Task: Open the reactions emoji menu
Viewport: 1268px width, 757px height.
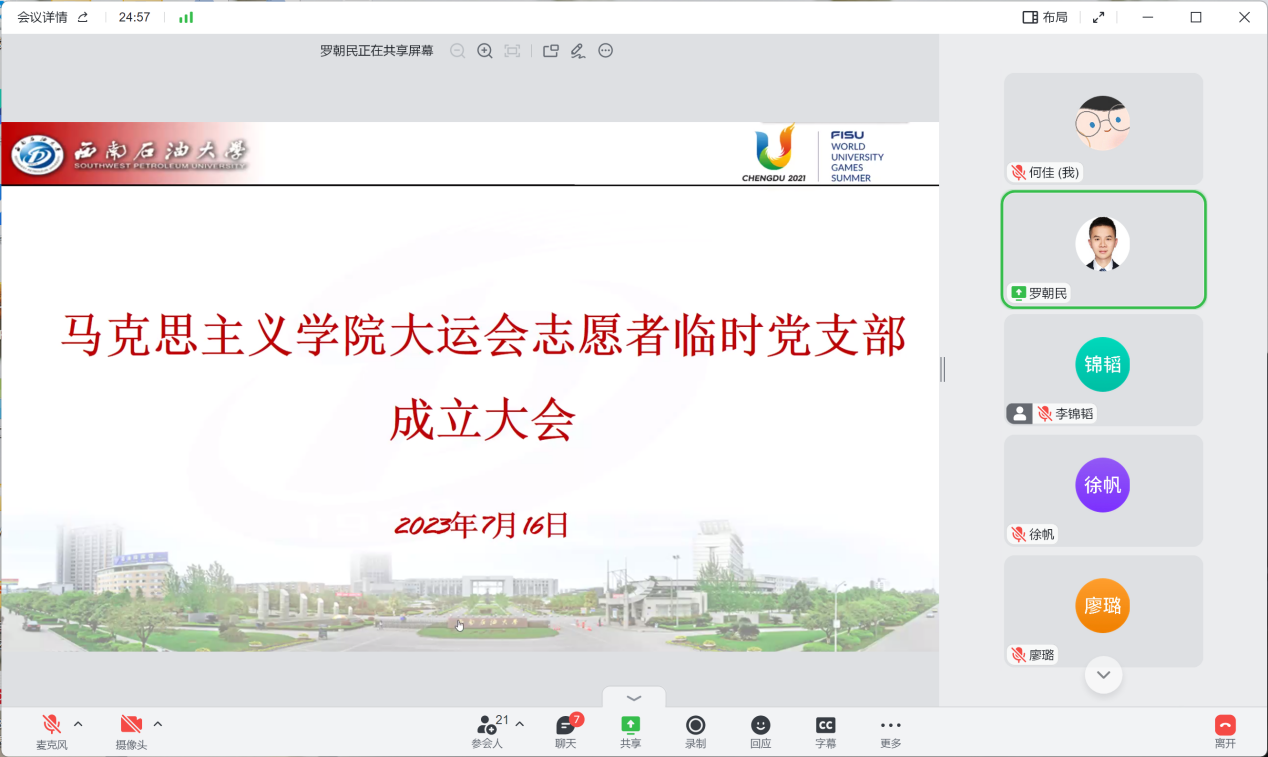Action: (x=760, y=731)
